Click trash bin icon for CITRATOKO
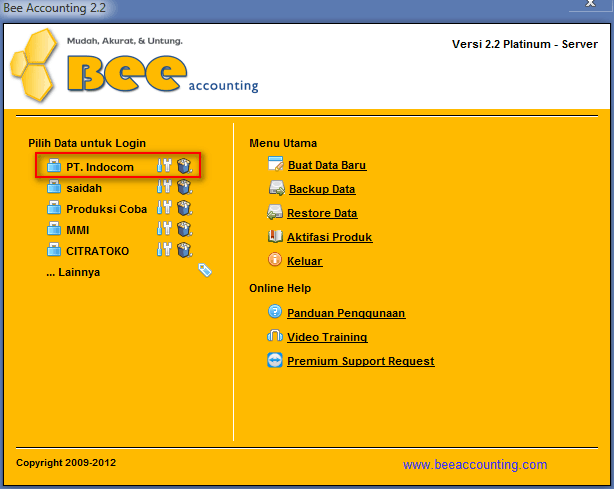The height and width of the screenshot is (489, 614). 184,250
